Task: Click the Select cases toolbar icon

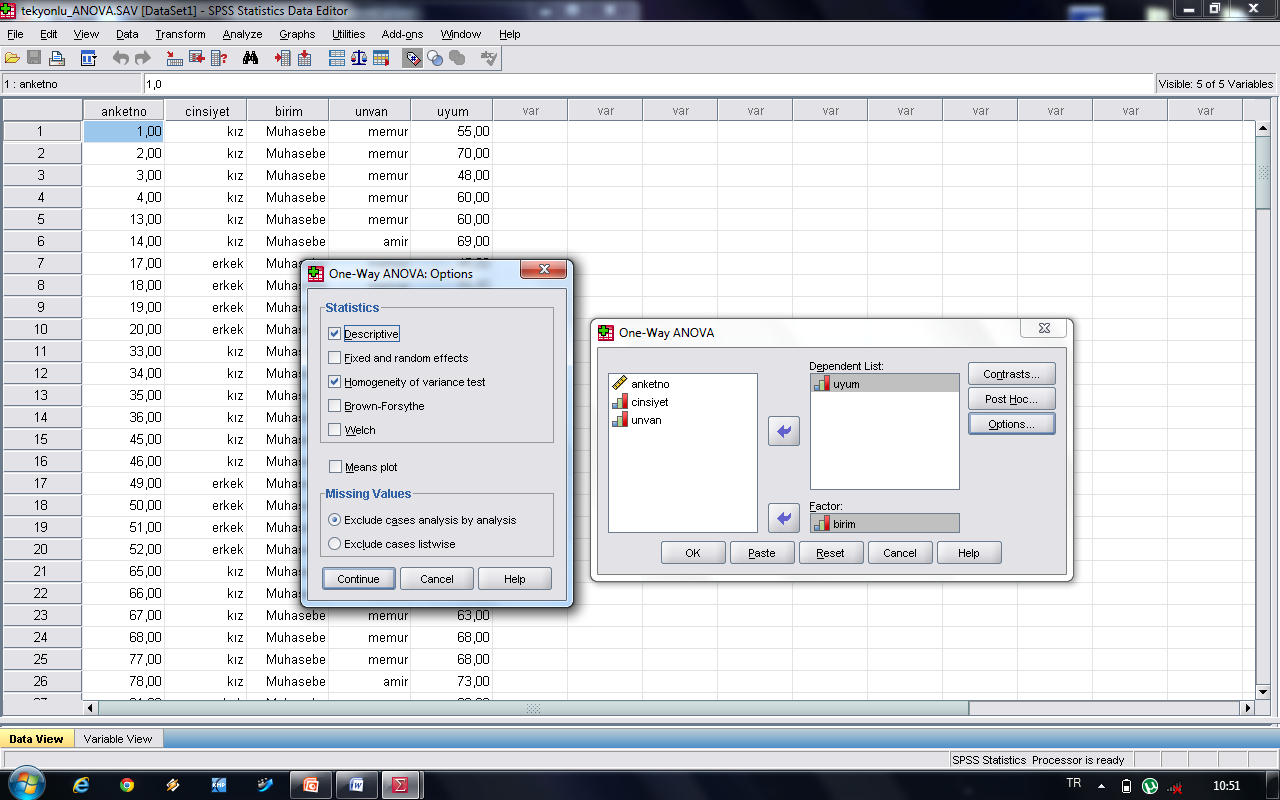Action: (380, 59)
